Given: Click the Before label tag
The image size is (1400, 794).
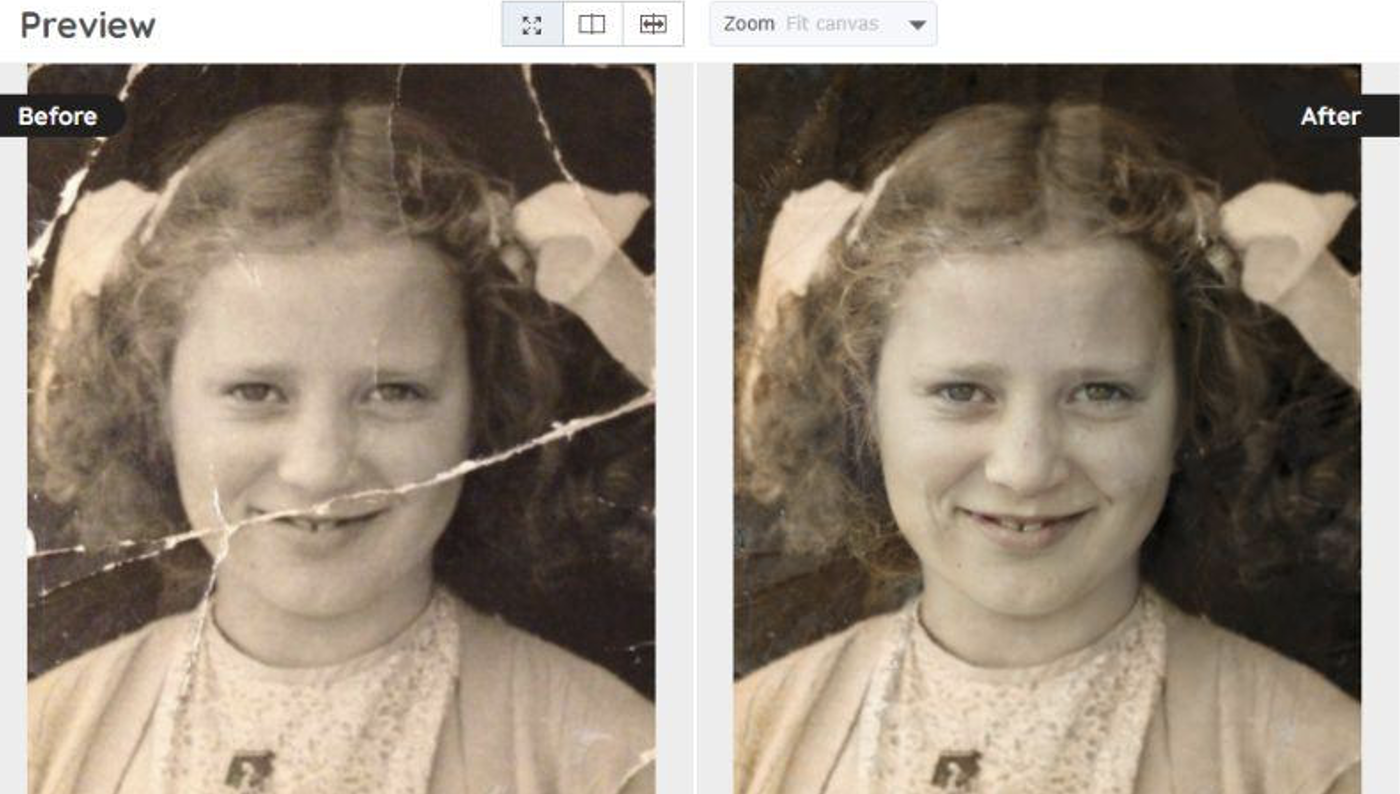Looking at the screenshot, I should point(62,116).
